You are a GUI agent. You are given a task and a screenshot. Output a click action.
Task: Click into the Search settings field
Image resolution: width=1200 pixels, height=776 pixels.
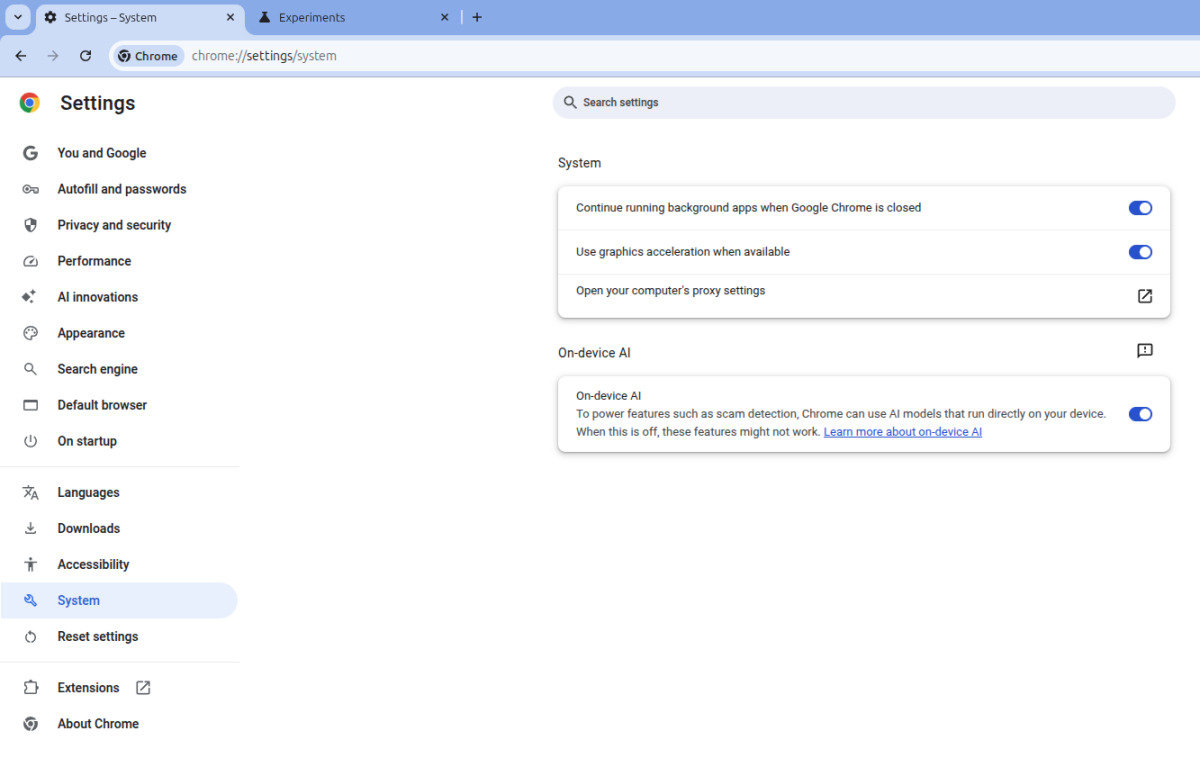coord(864,102)
